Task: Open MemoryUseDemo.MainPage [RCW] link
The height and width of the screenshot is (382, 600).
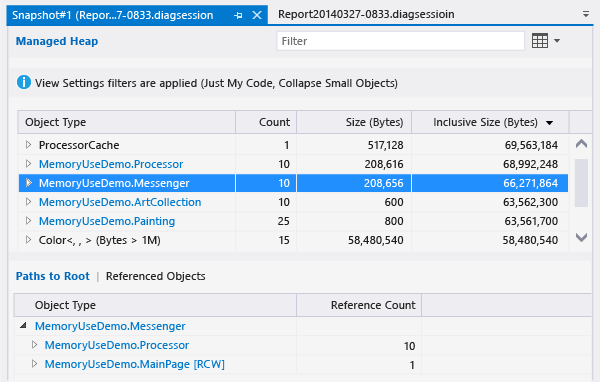Action: point(134,364)
